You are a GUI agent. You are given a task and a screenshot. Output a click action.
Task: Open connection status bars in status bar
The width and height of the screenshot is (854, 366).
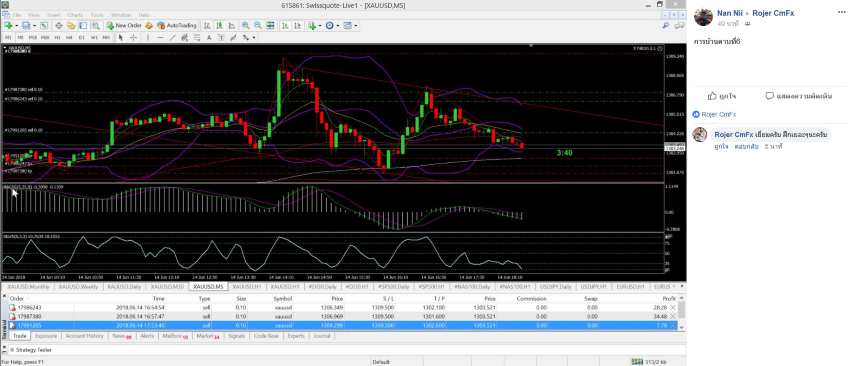(637, 362)
